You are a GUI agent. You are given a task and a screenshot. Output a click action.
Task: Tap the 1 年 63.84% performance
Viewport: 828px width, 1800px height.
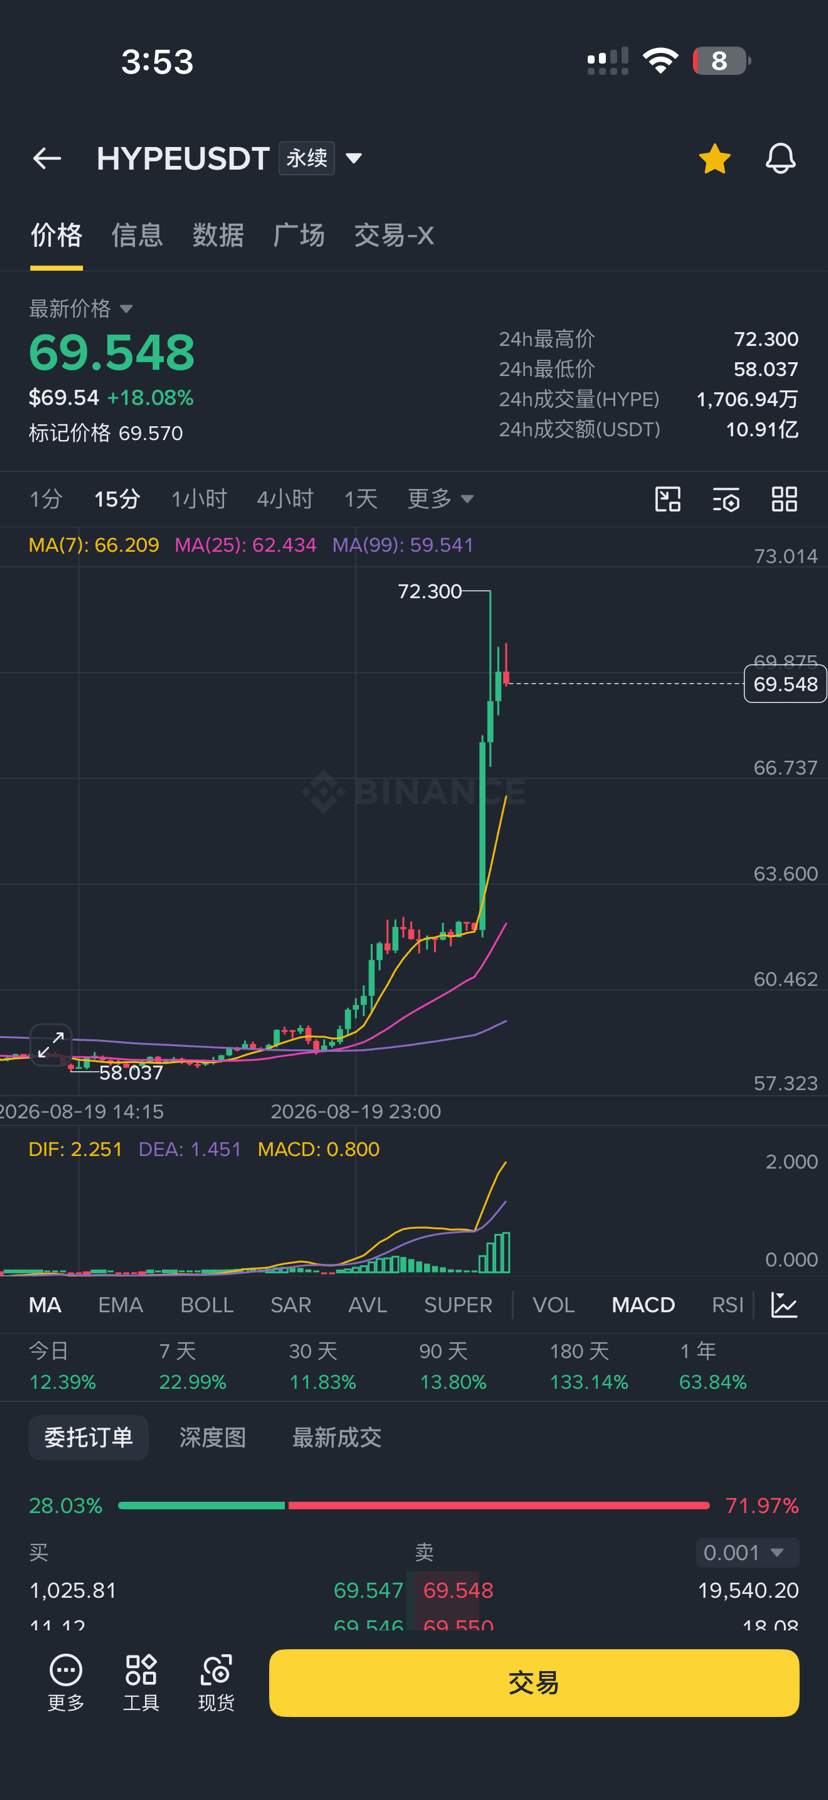coord(713,1367)
